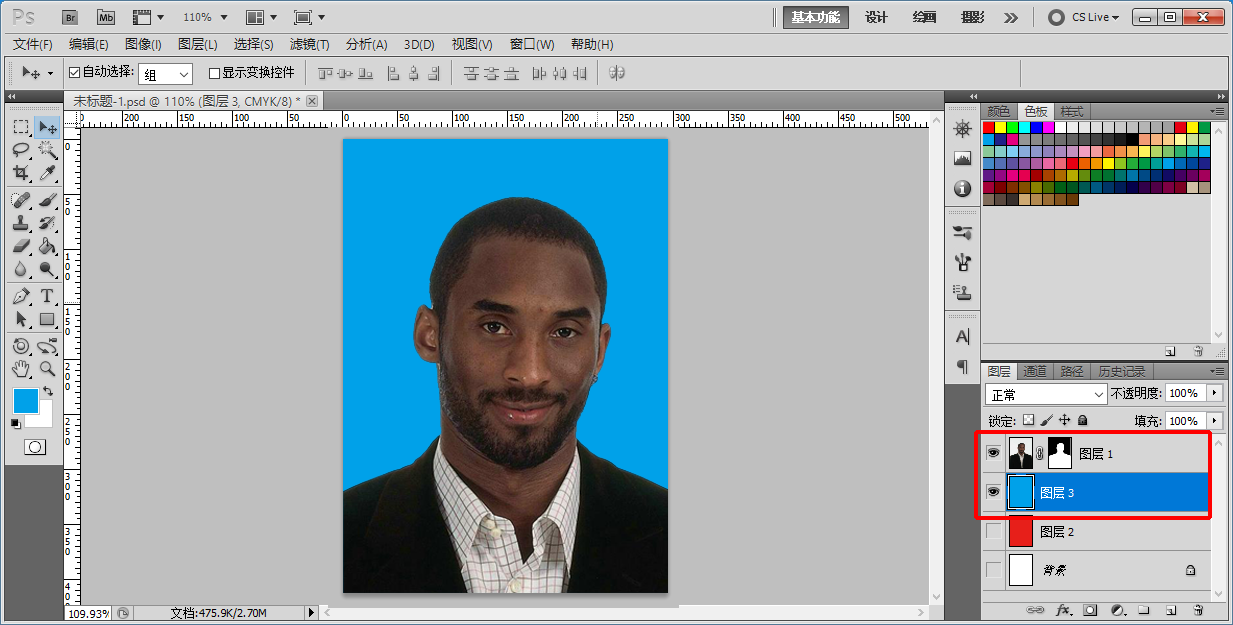Open the blend mode 正常 dropdown

pyautogui.click(x=1045, y=394)
